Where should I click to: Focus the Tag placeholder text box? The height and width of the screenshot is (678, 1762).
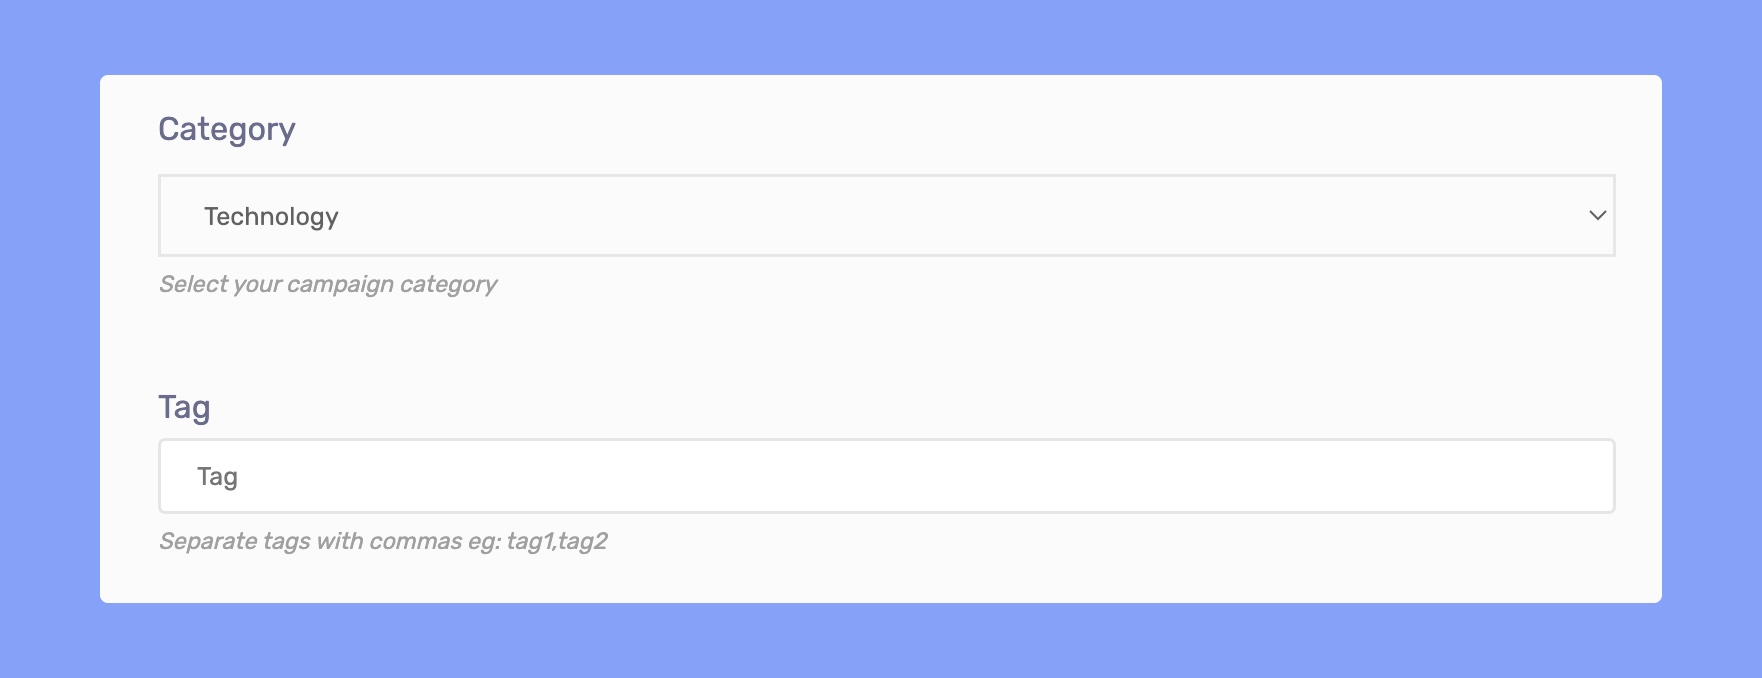(x=886, y=476)
